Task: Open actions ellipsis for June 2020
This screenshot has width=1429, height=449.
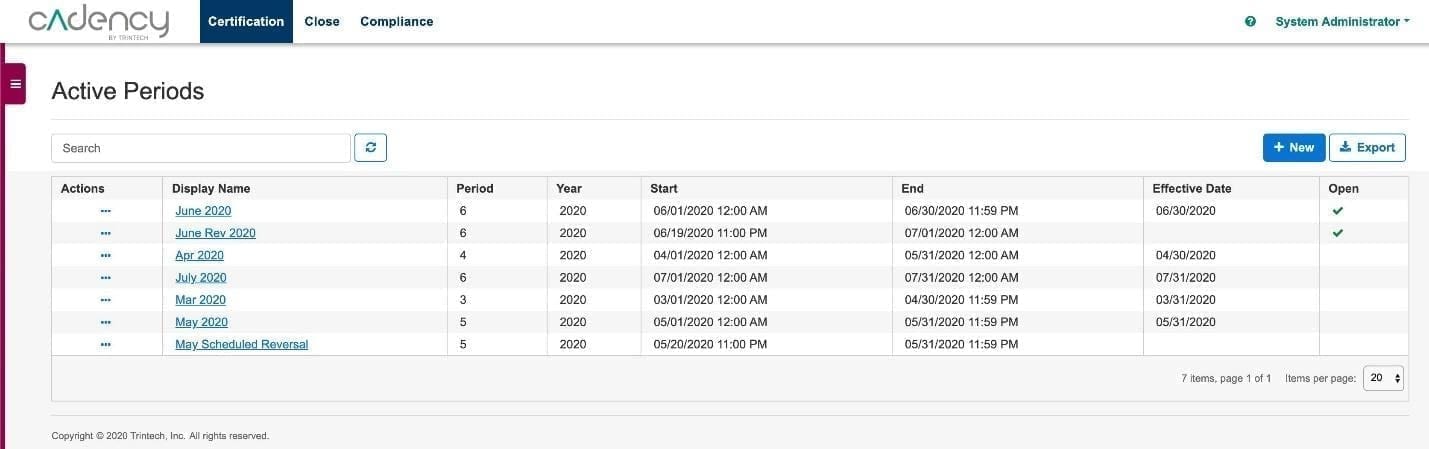Action: [x=106, y=211]
